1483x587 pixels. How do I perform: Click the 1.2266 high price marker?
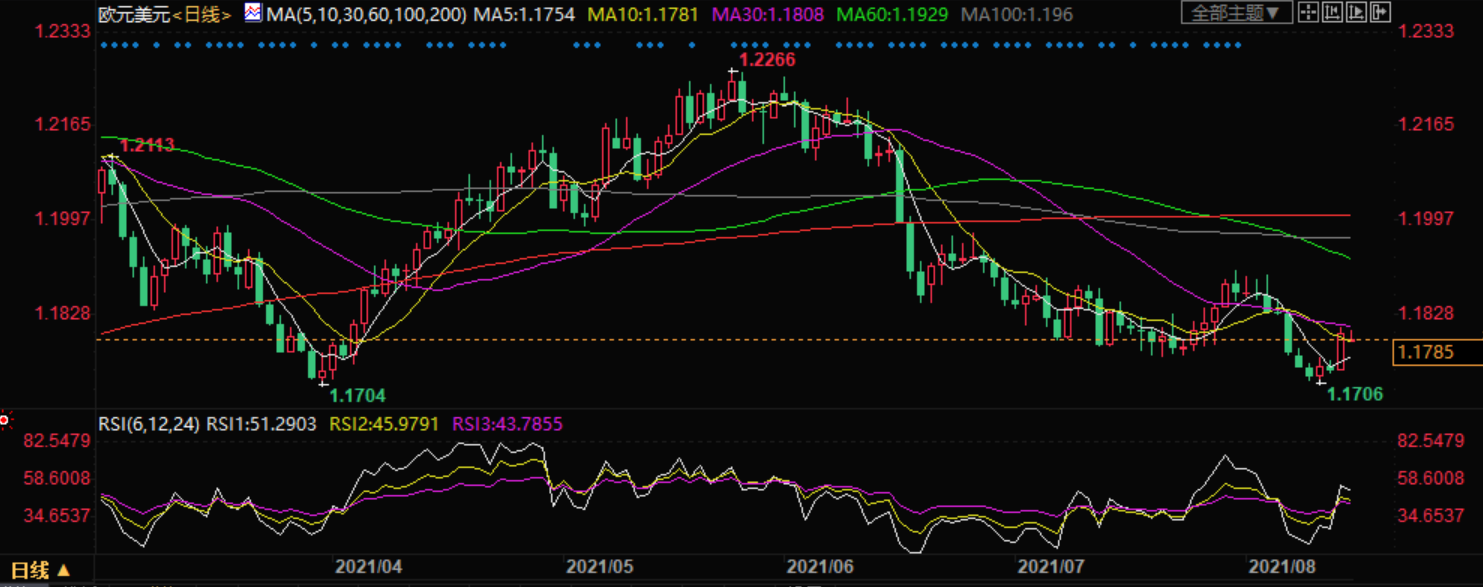(x=769, y=60)
